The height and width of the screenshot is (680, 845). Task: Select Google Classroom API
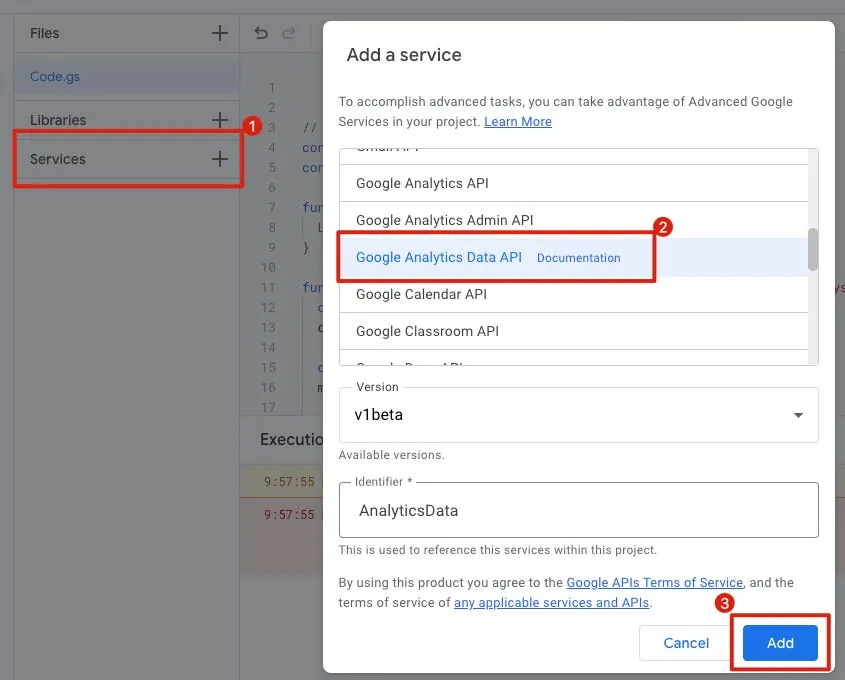pyautogui.click(x=427, y=331)
